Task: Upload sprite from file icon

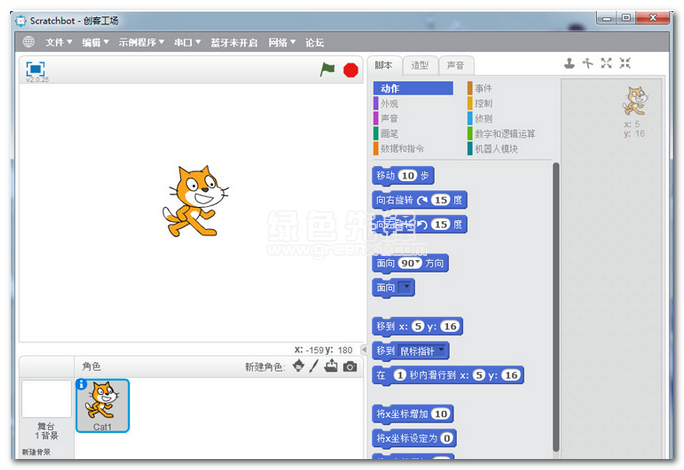Action: tap(331, 366)
